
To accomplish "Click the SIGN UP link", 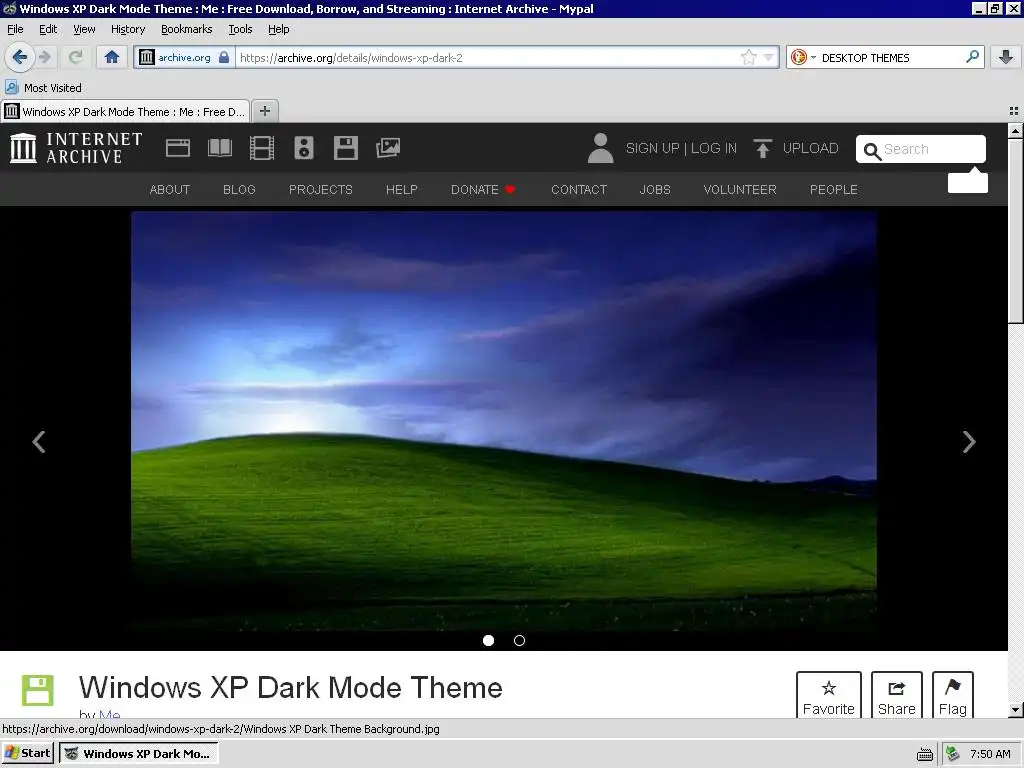I will click(652, 148).
